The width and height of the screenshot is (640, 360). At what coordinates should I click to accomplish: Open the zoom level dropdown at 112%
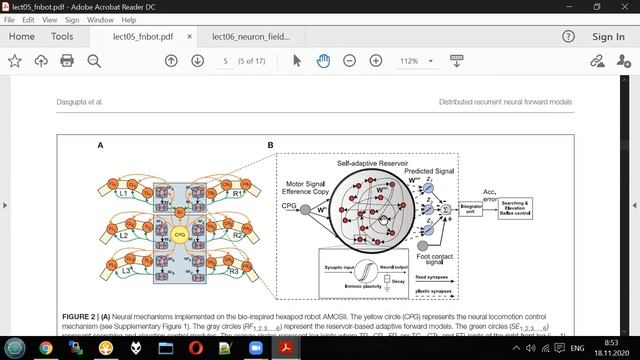click(x=431, y=61)
